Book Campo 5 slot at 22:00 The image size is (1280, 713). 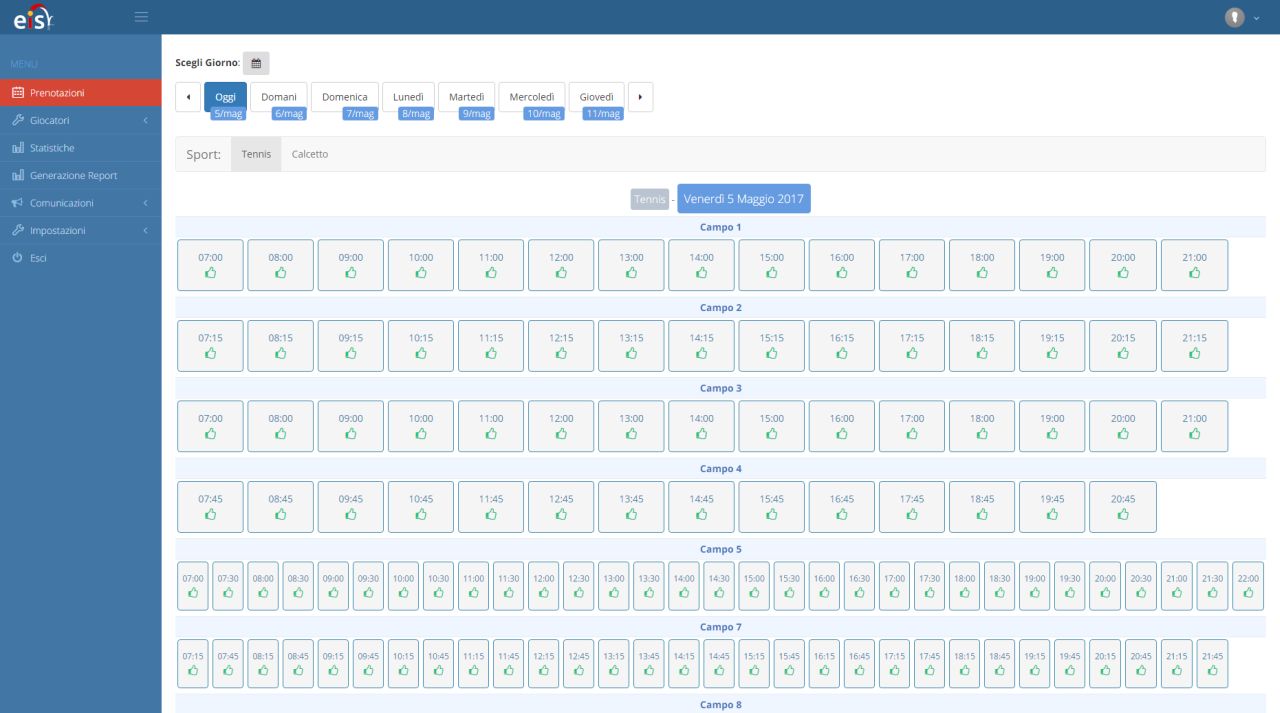(1248, 586)
